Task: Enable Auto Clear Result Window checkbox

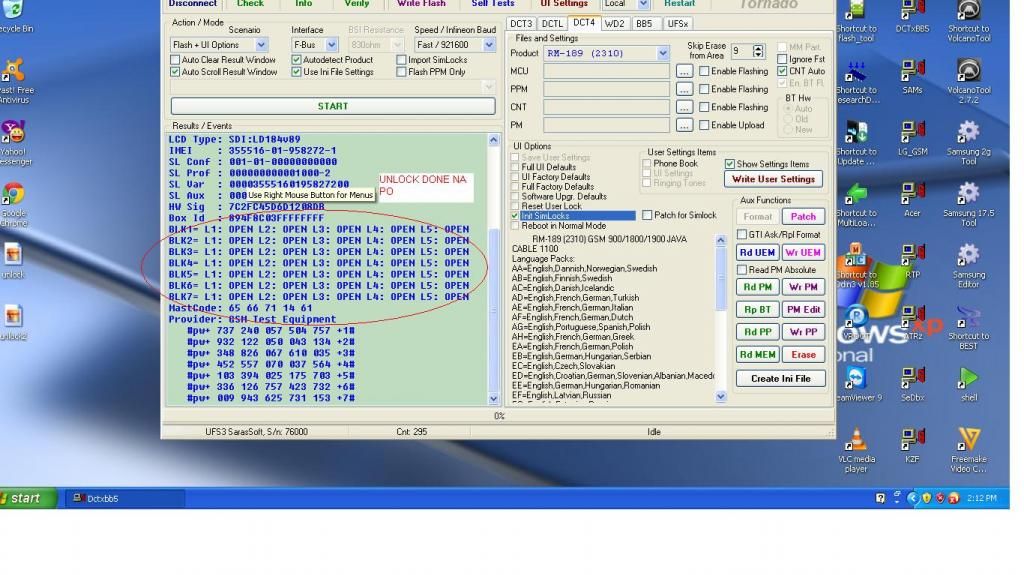Action: [176, 60]
